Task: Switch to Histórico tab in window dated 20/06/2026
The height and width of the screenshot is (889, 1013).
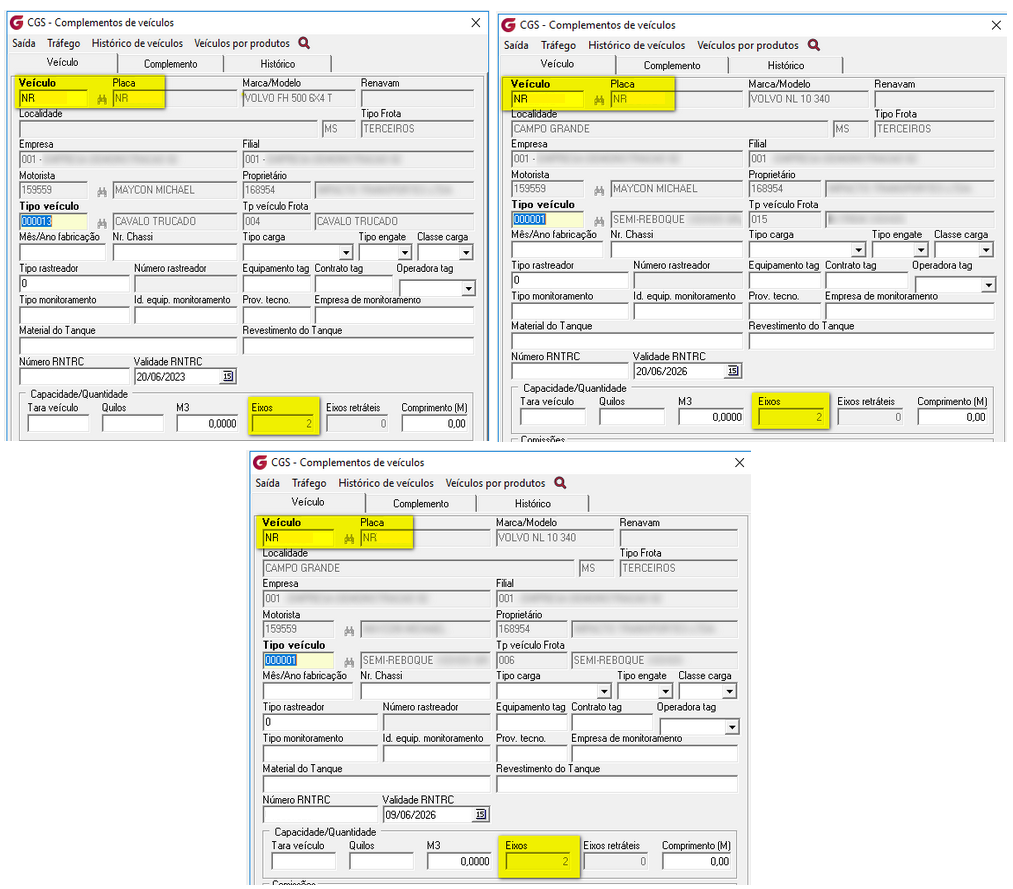Action: 786,65
